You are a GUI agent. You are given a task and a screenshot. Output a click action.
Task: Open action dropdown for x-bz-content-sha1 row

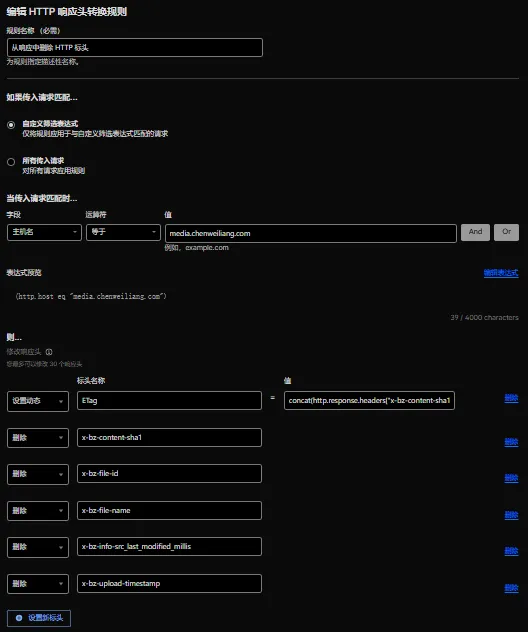point(38,438)
